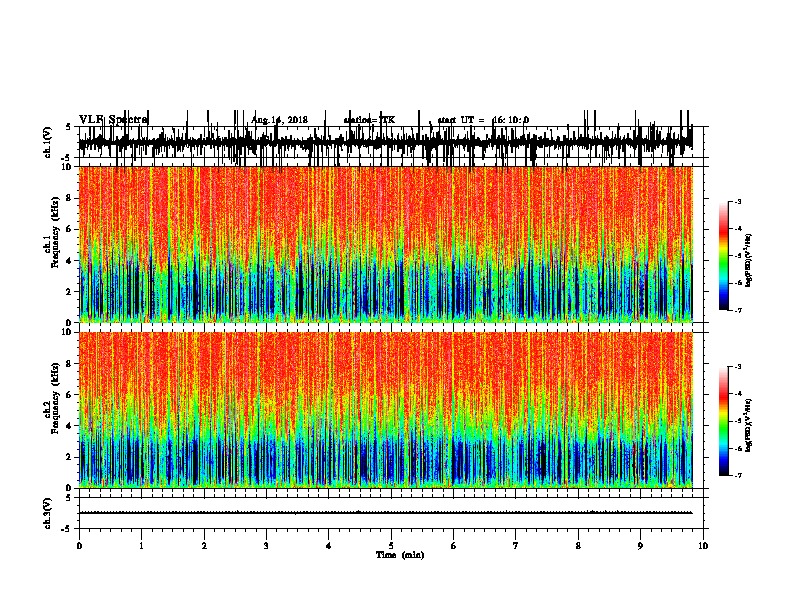Viewport: 792px width, 612px height.
Task: Click the "6" kHz tick of ch.2 frequency axis
Action: point(70,394)
